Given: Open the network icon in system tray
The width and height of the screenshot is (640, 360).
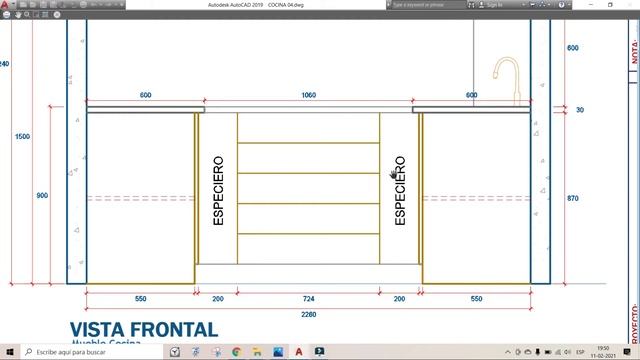Looking at the screenshot, I should [x=558, y=352].
